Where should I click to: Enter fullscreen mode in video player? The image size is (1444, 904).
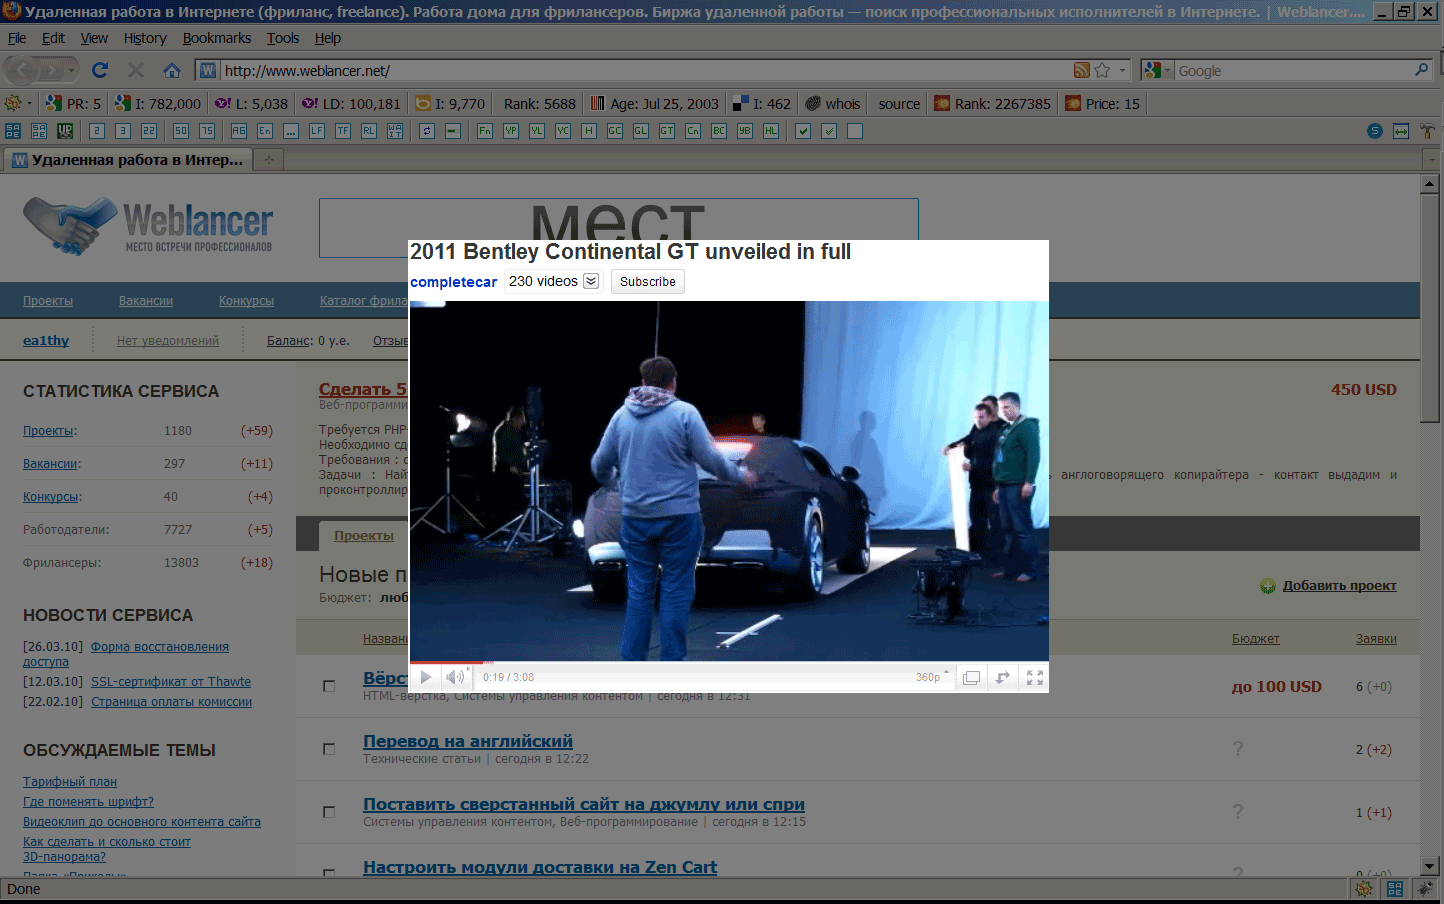(x=1035, y=677)
